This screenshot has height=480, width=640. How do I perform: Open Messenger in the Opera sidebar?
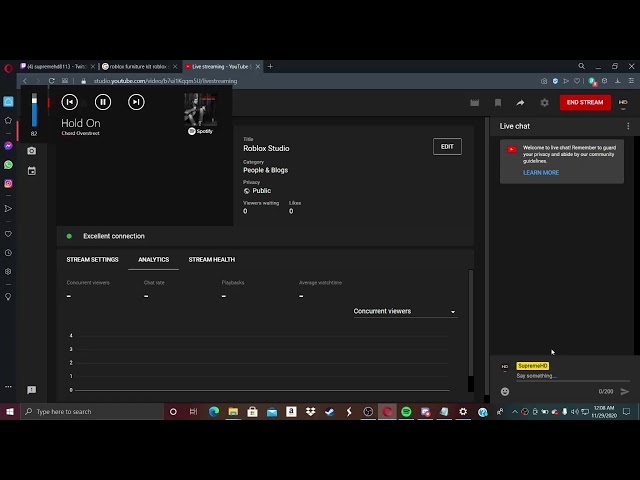(8, 146)
